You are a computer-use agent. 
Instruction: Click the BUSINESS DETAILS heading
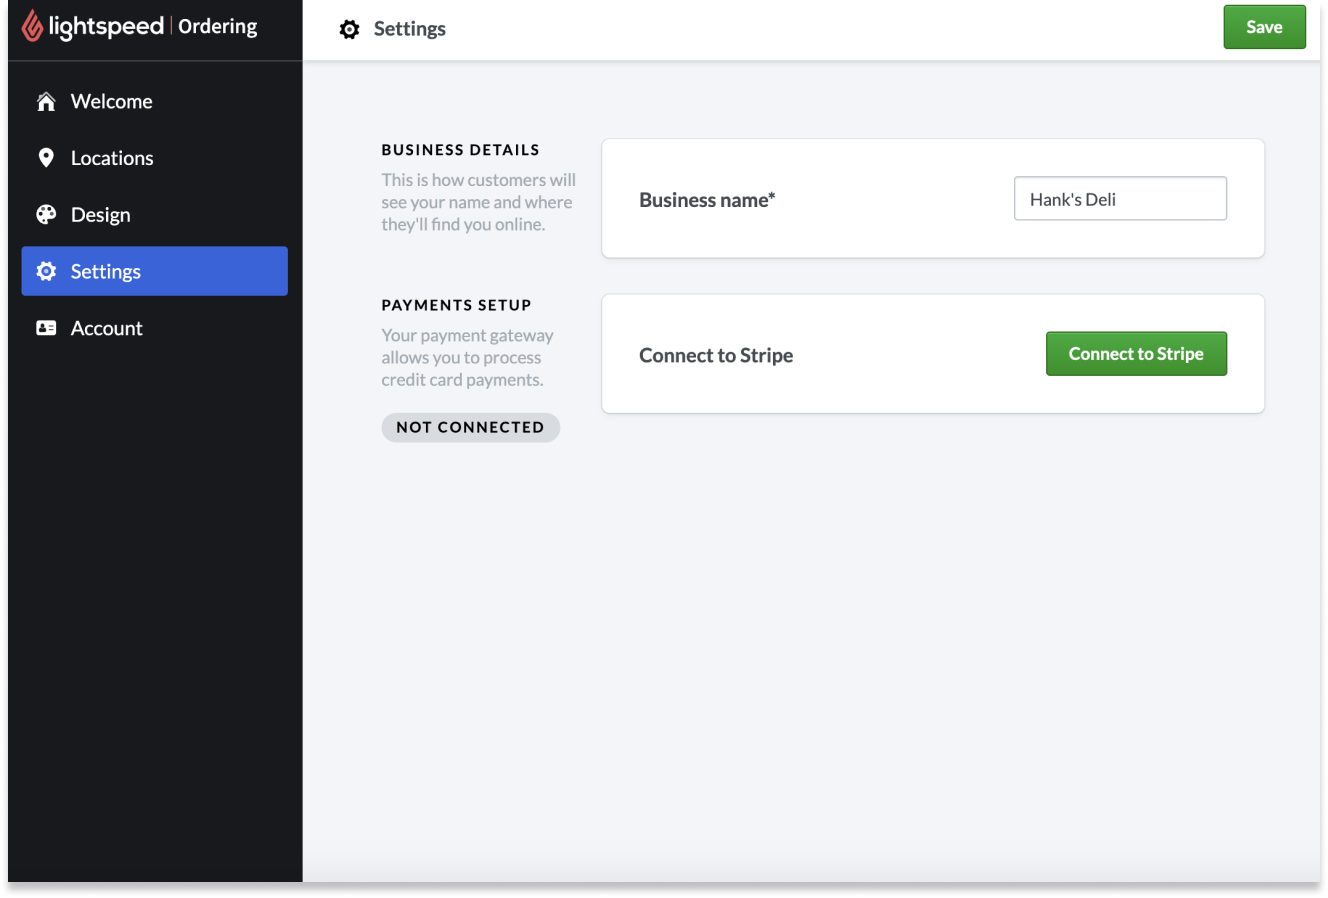(460, 150)
